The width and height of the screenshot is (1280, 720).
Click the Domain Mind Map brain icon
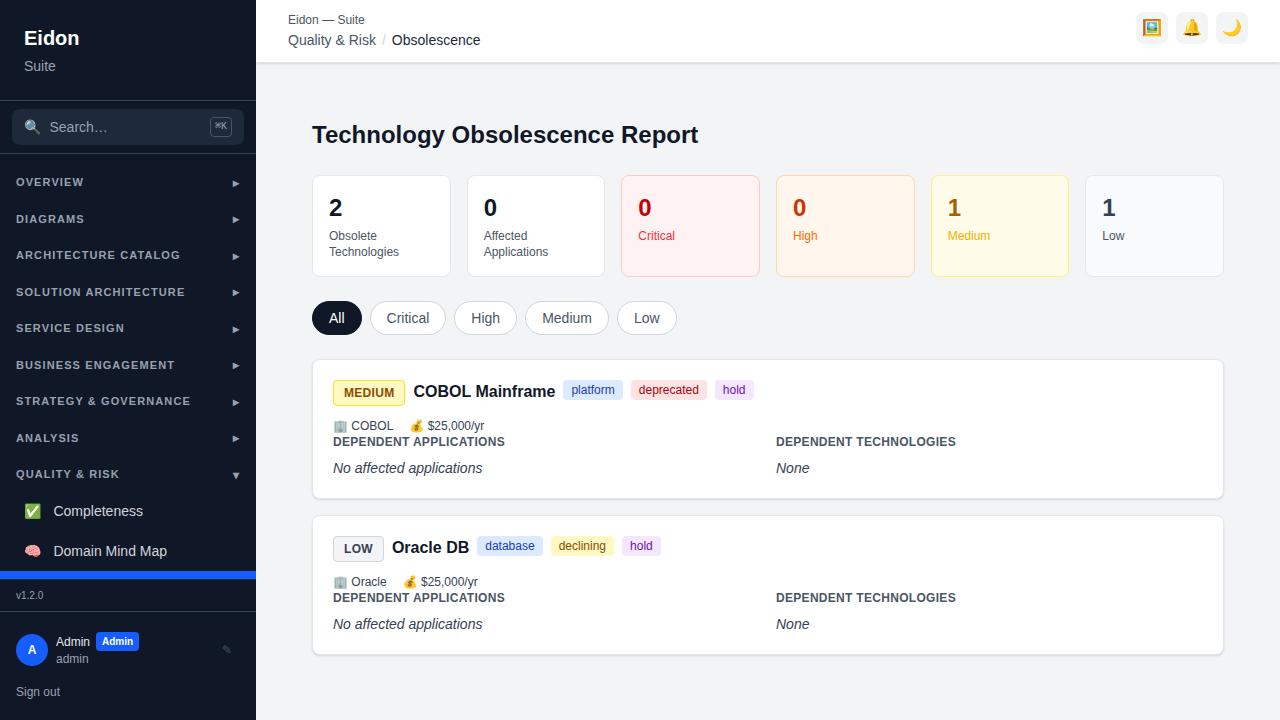tap(33, 551)
